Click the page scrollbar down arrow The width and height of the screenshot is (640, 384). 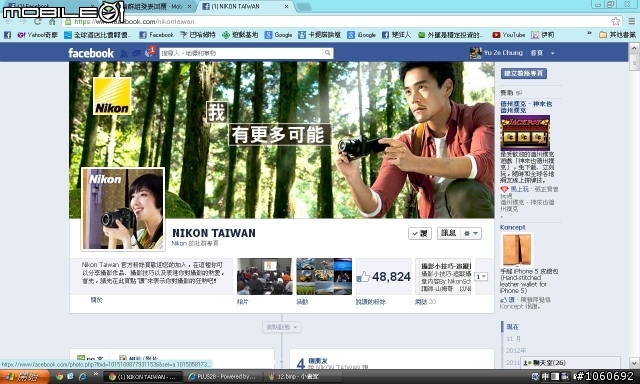click(x=634, y=362)
